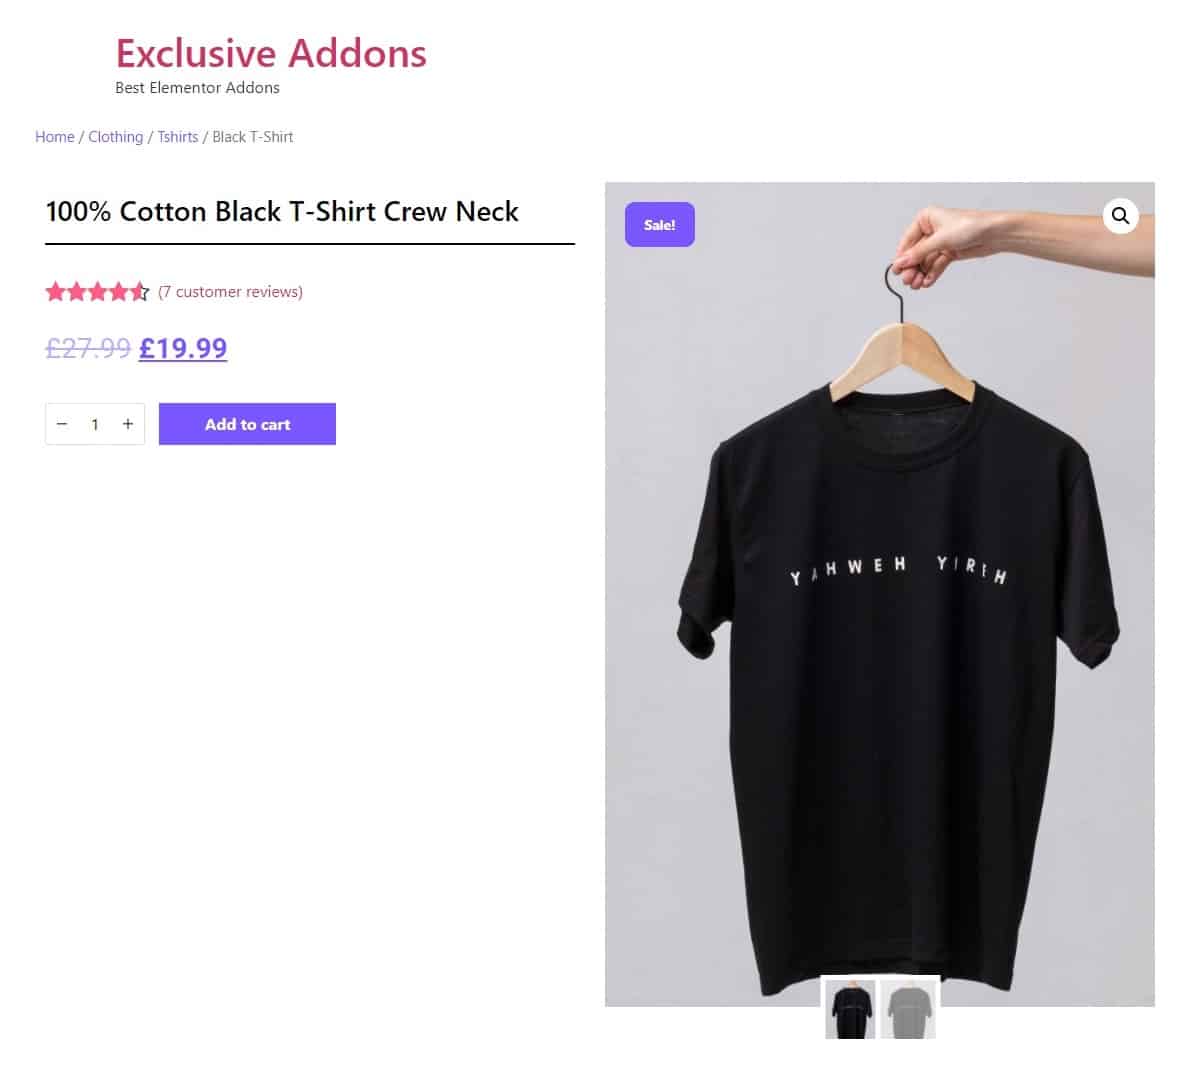The height and width of the screenshot is (1074, 1204).
Task: Click the sale price £19.99
Action: tap(183, 348)
